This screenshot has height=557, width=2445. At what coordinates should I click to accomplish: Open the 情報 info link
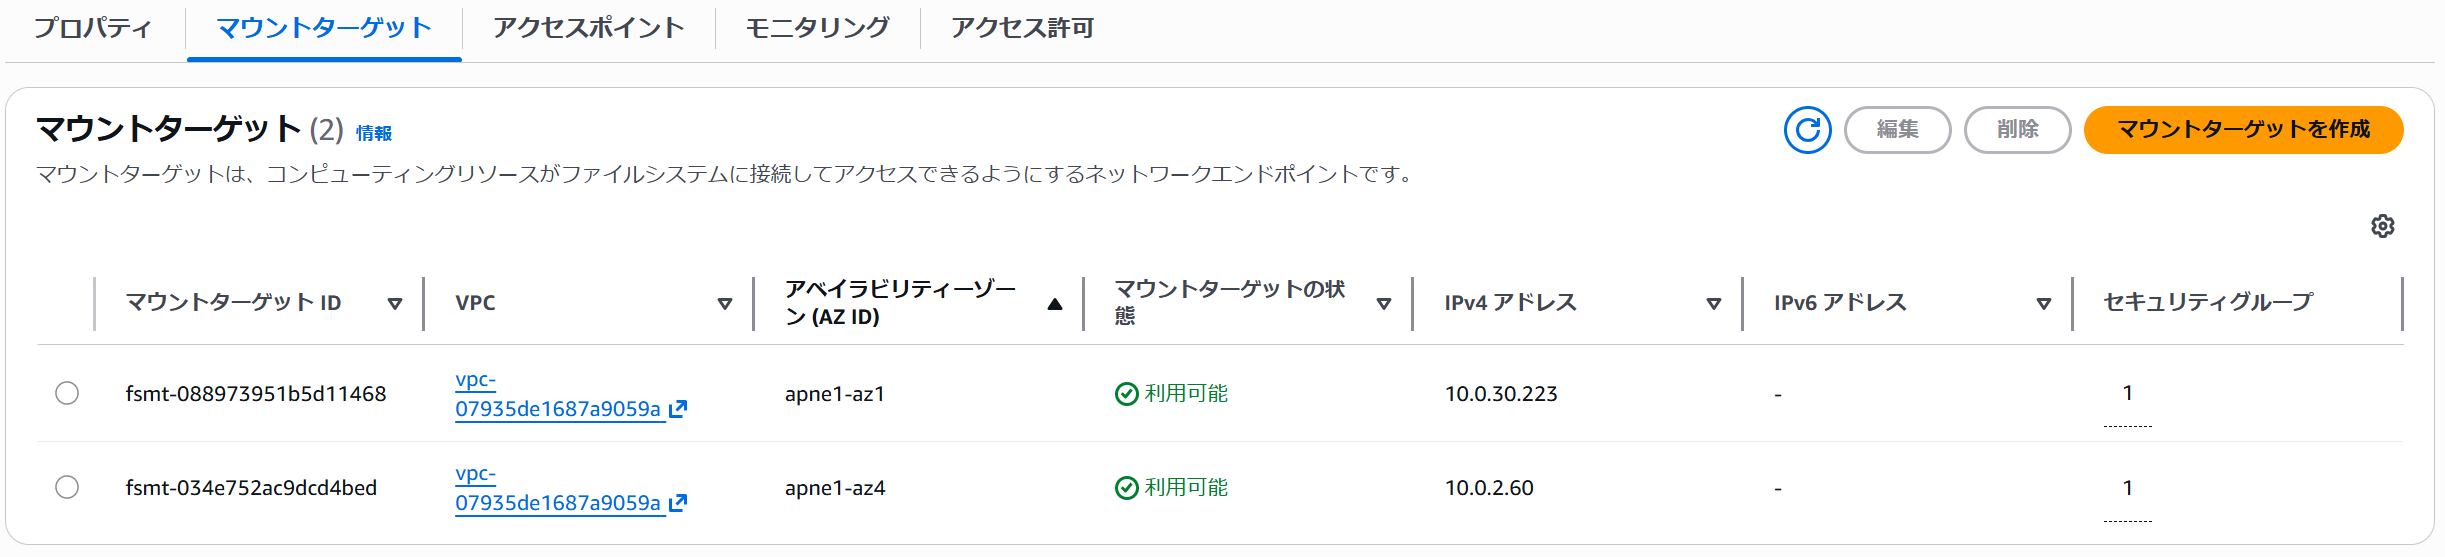pyautogui.click(x=374, y=133)
